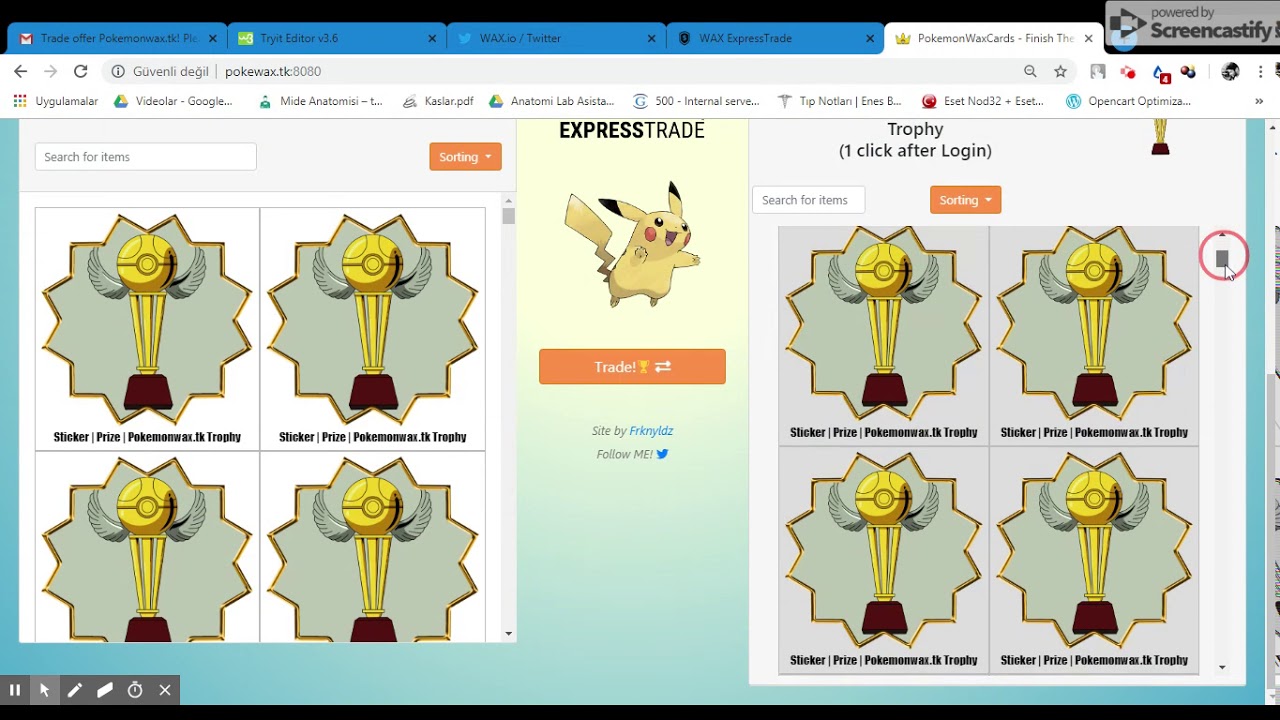Image resolution: width=1280 pixels, height=720 pixels.
Task: Show more bookmarks with double chevron
Action: tap(1259, 101)
